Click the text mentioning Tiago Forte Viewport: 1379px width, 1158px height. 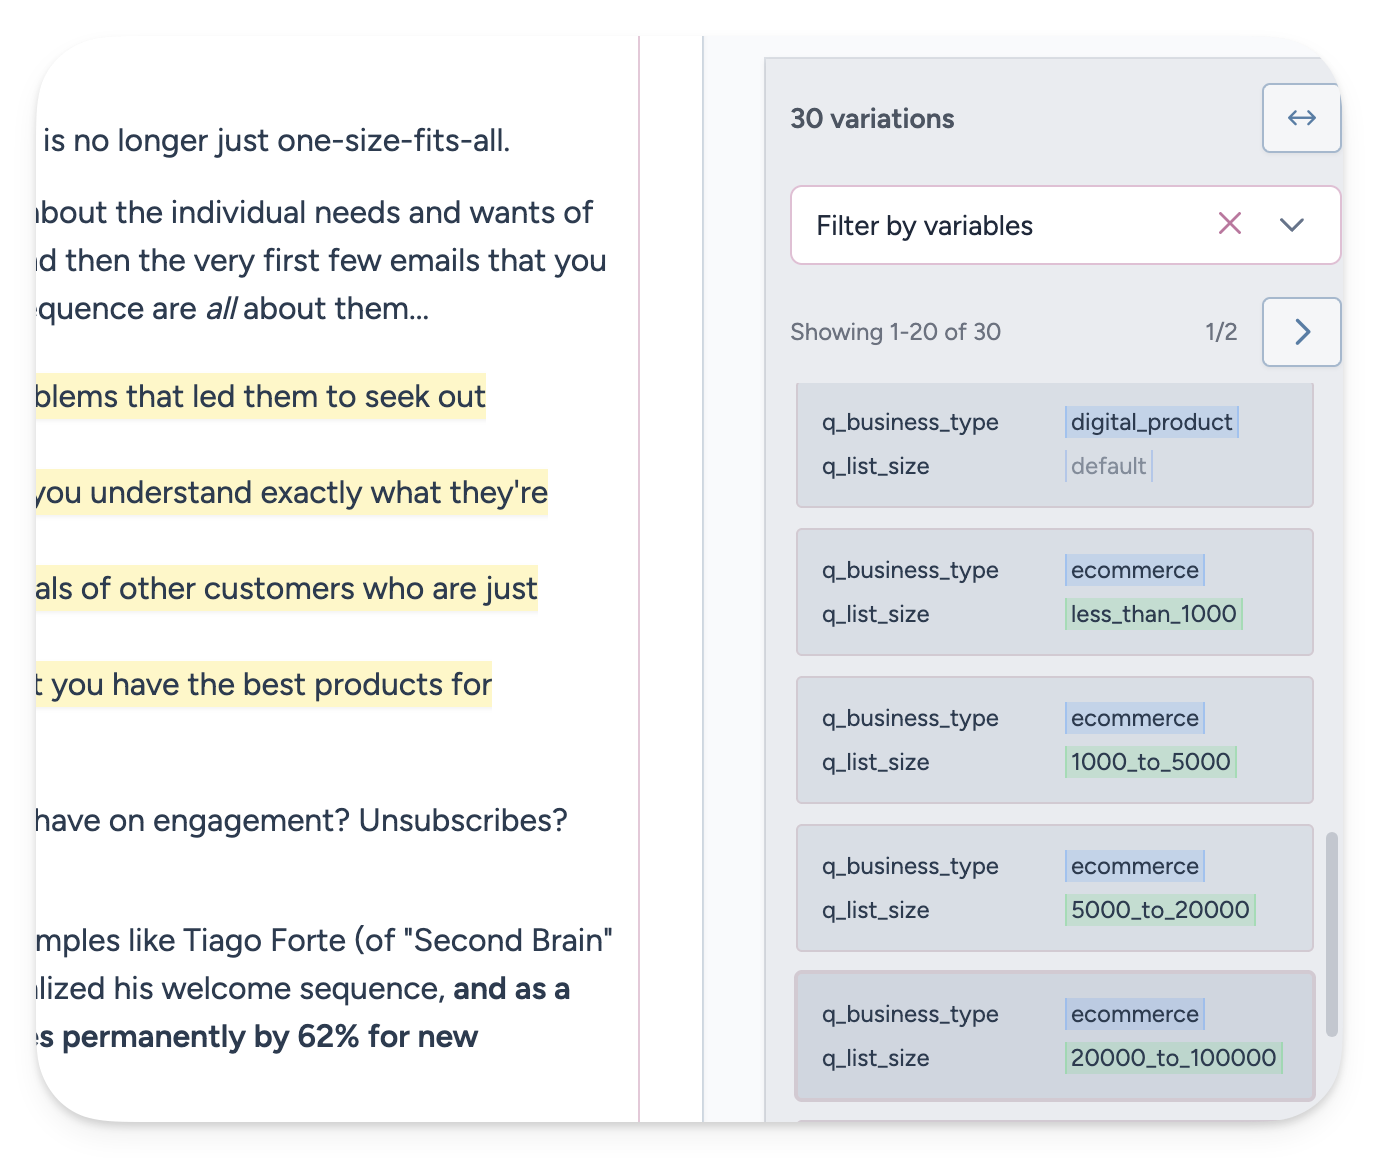tap(324, 941)
